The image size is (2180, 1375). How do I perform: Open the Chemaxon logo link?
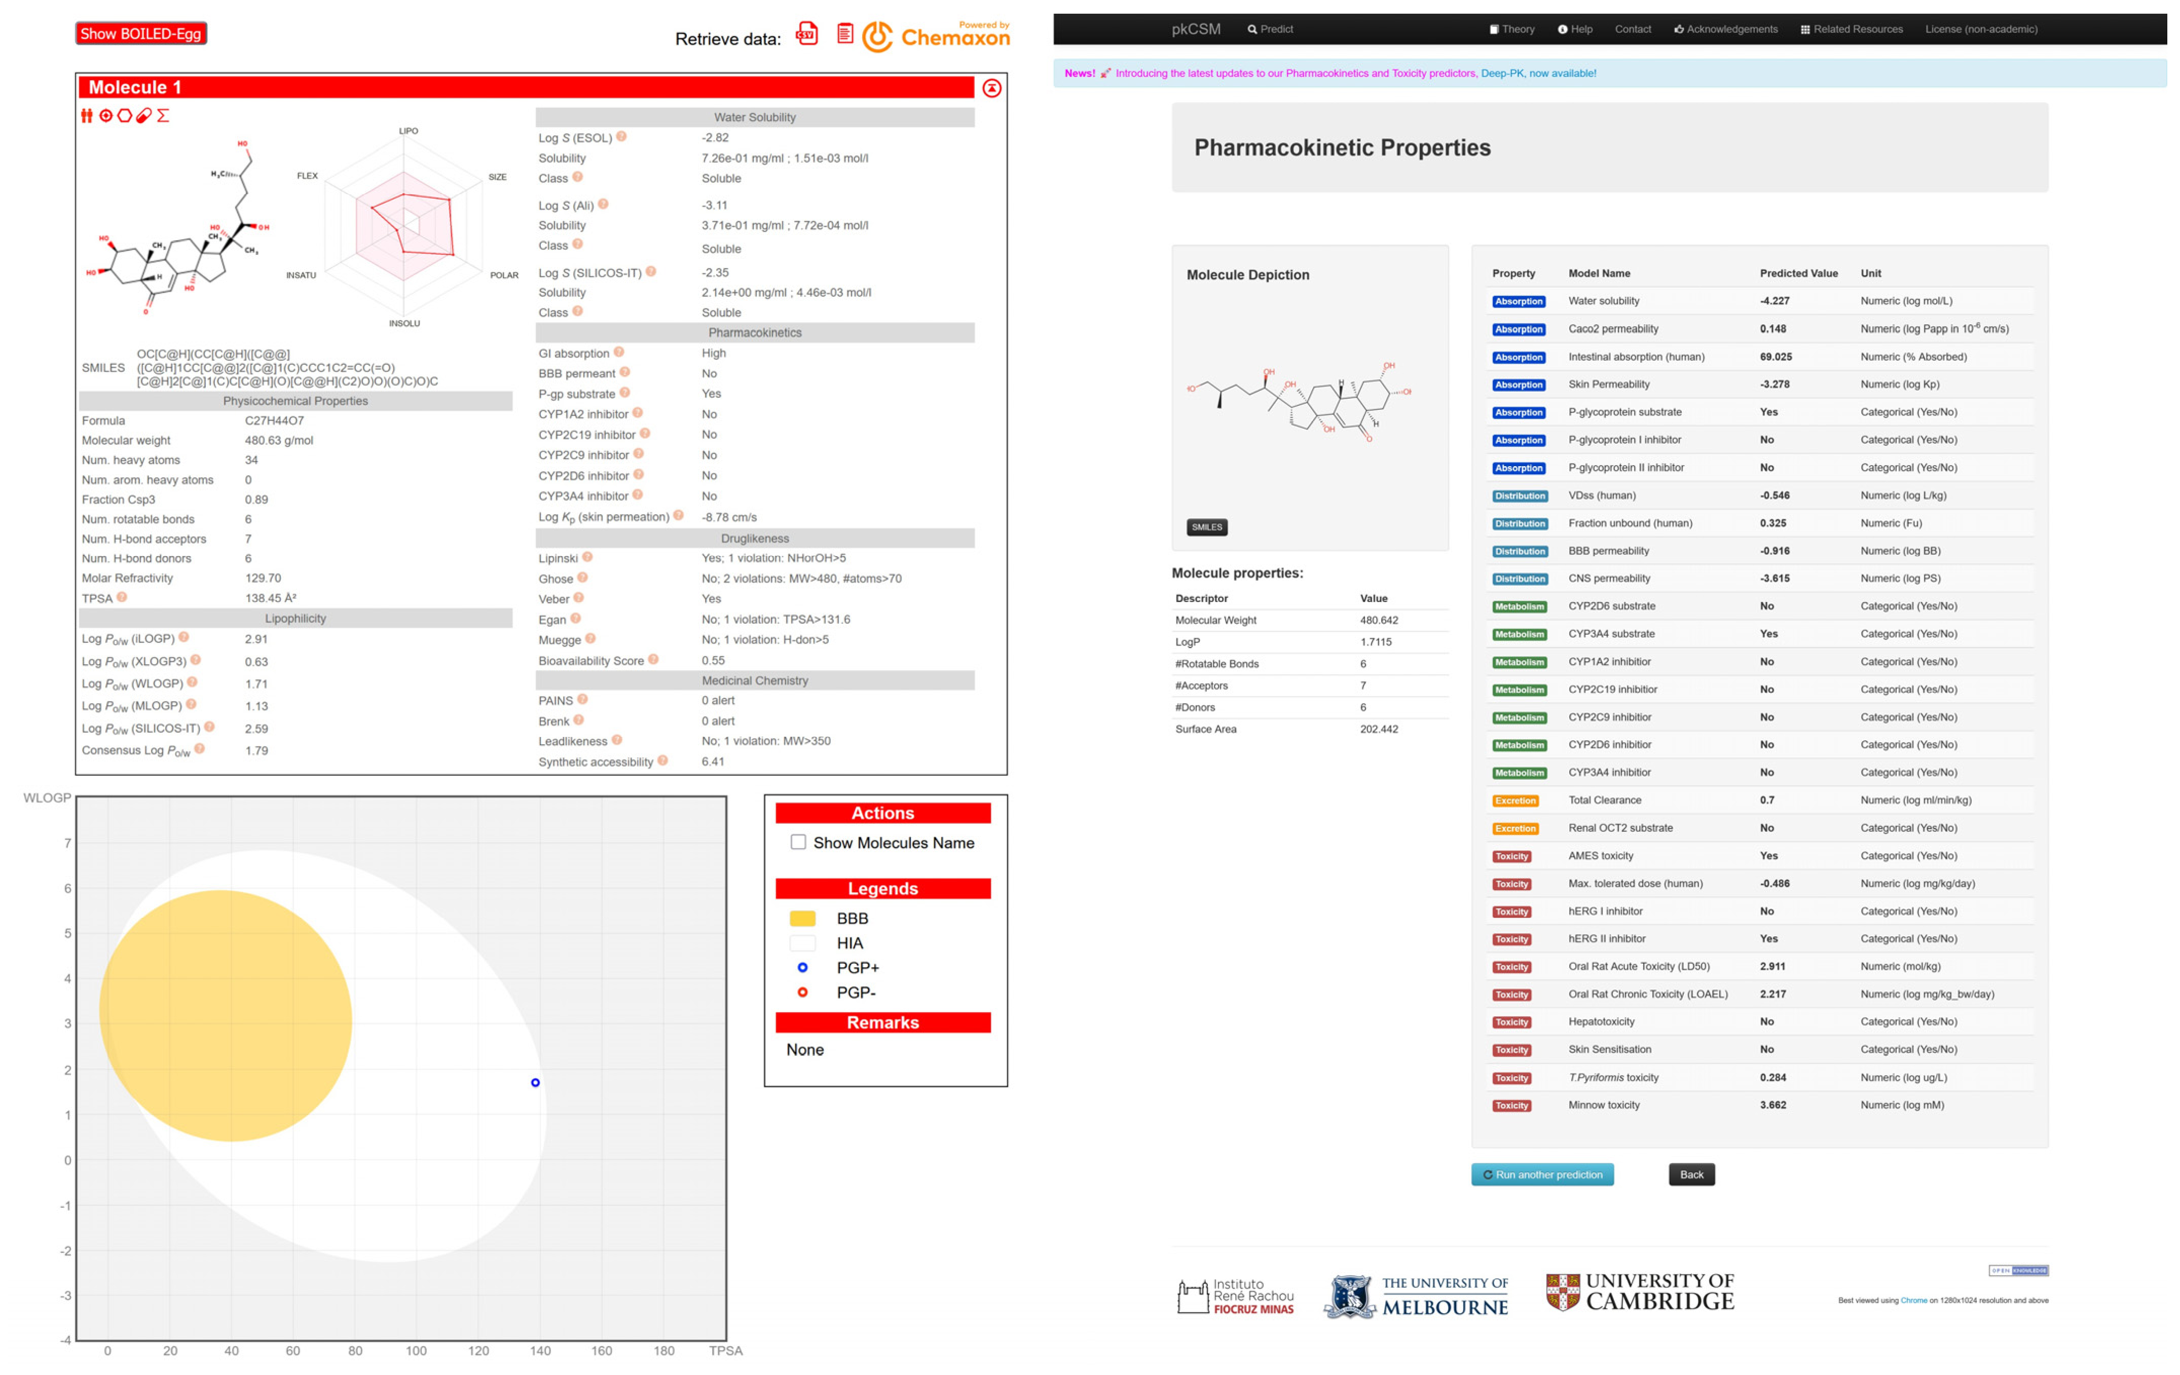(936, 36)
